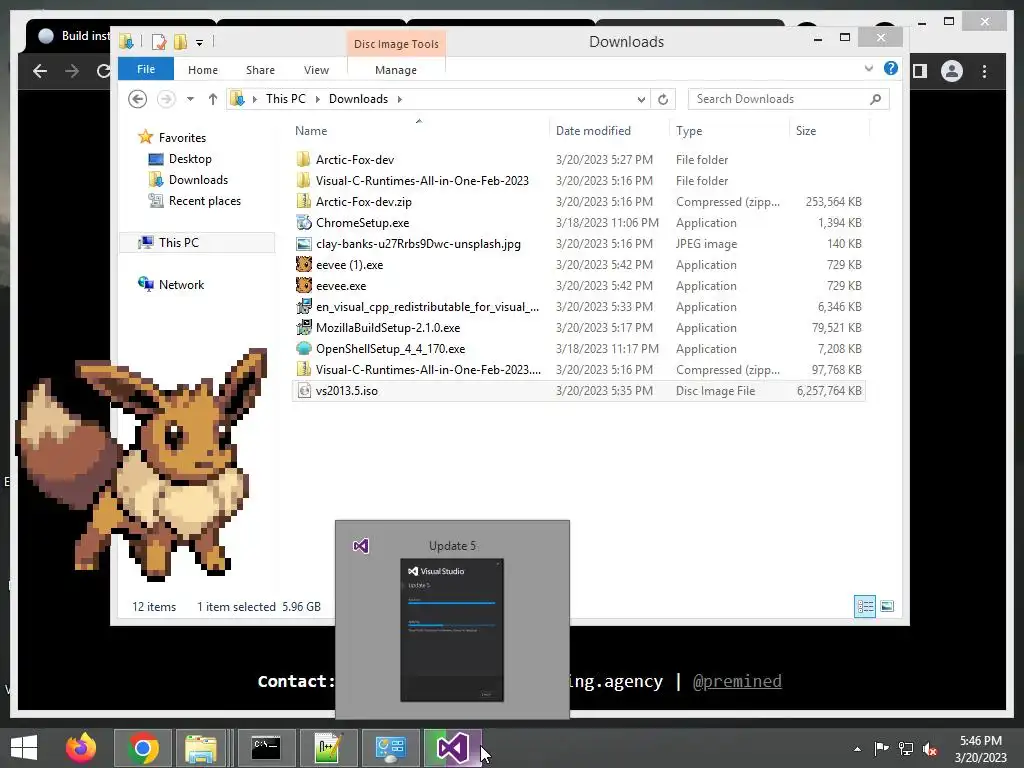Toggle Chrome's side panel icon
The image size is (1024, 768).
click(920, 71)
